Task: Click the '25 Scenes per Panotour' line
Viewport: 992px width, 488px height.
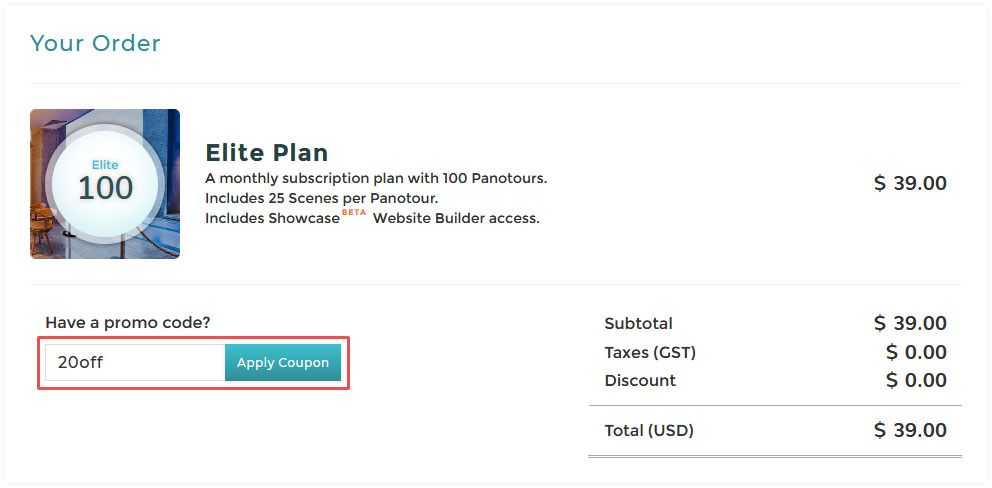Action: [x=321, y=198]
